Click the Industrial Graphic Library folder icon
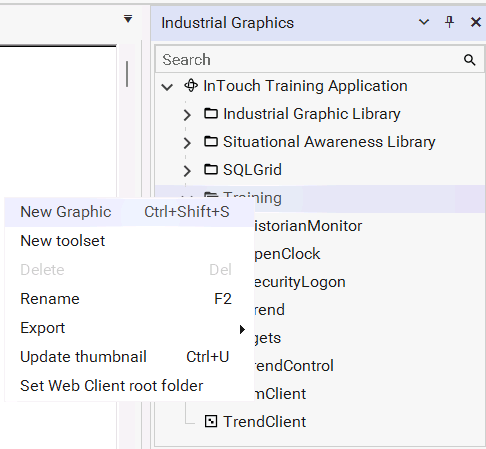 pos(211,114)
